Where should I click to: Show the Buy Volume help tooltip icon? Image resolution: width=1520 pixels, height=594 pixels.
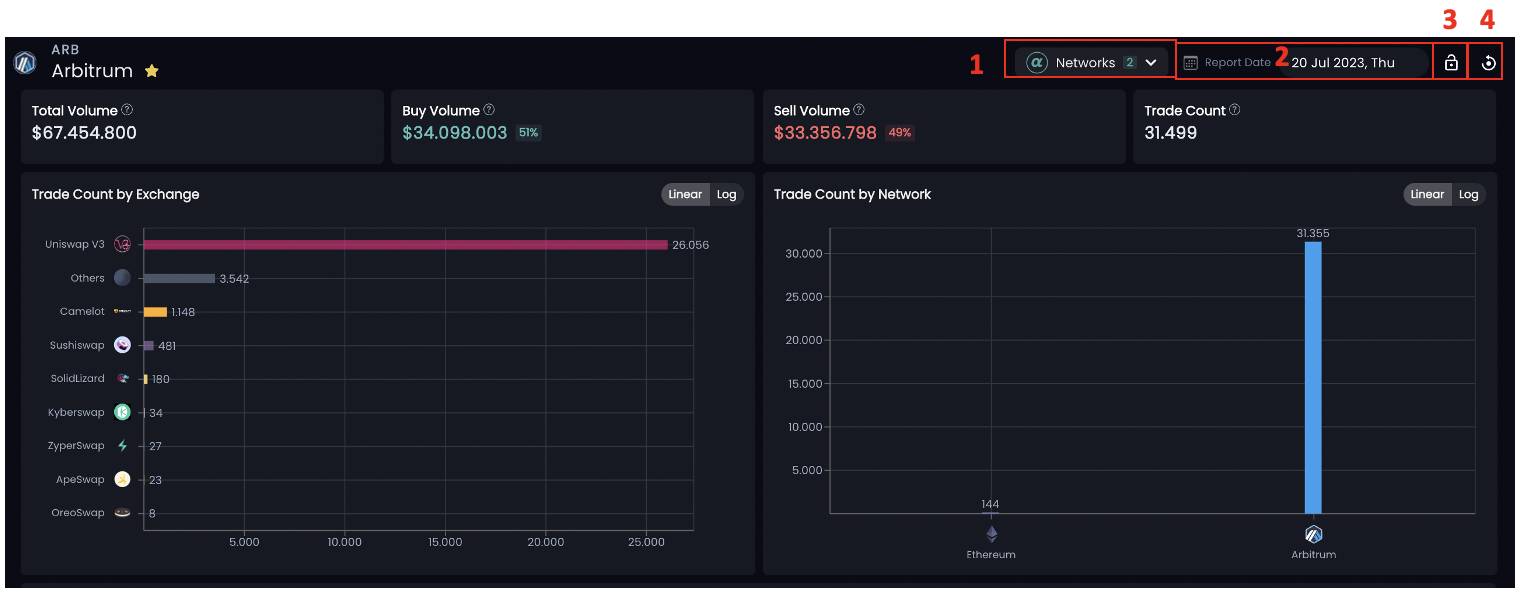click(489, 110)
